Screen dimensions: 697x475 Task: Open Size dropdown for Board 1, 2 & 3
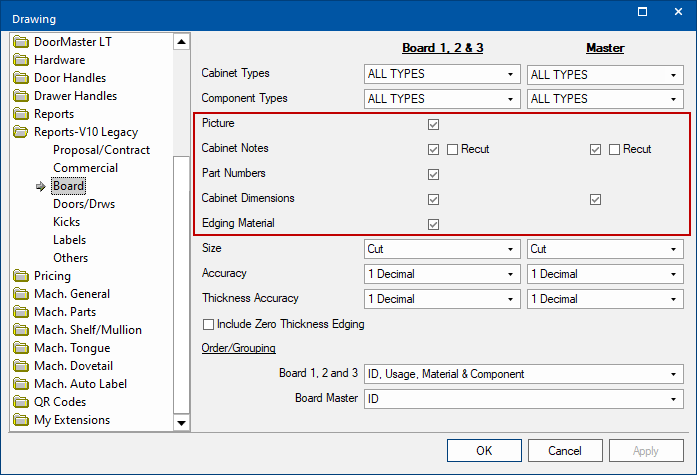pyautogui.click(x=442, y=249)
